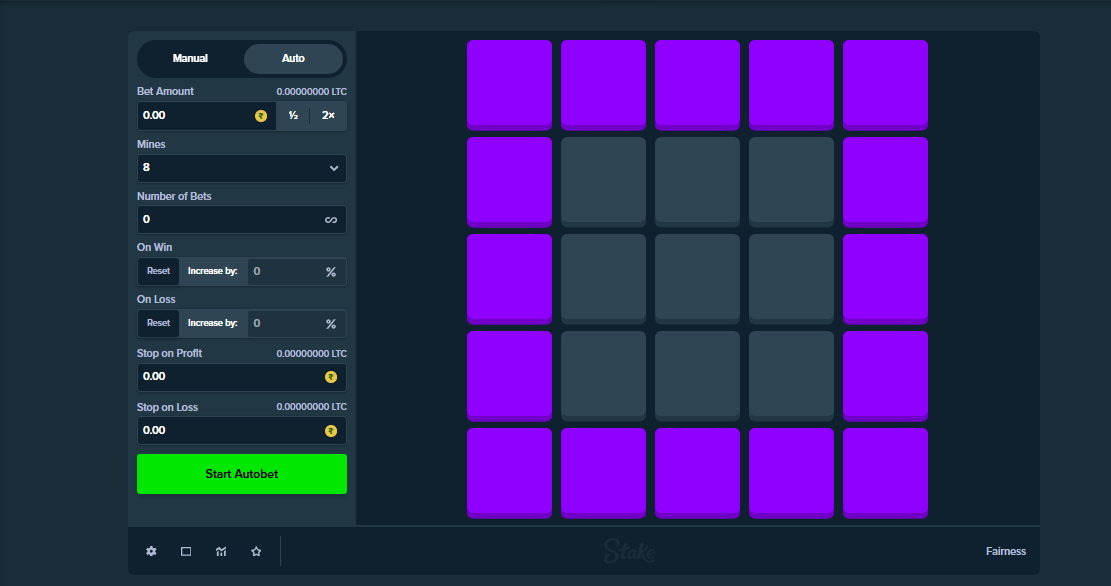Deselect purple tile in top row, third column
Viewport: 1111px width, 586px height.
(697, 85)
